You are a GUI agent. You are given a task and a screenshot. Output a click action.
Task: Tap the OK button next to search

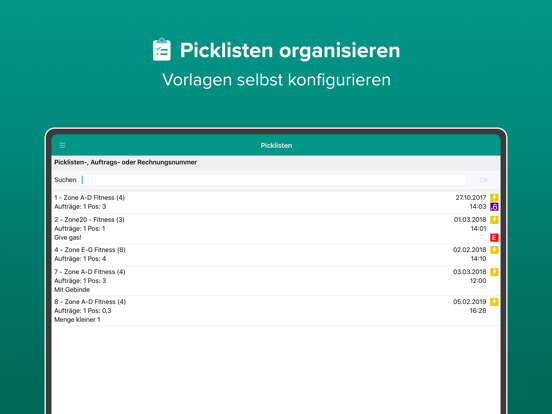484,180
